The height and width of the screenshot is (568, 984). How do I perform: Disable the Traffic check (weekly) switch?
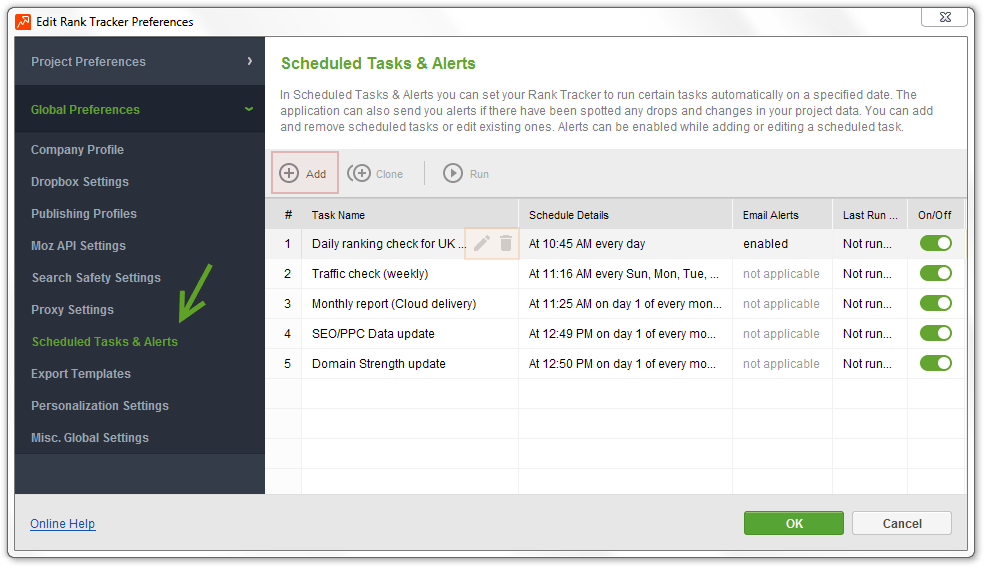(936, 273)
